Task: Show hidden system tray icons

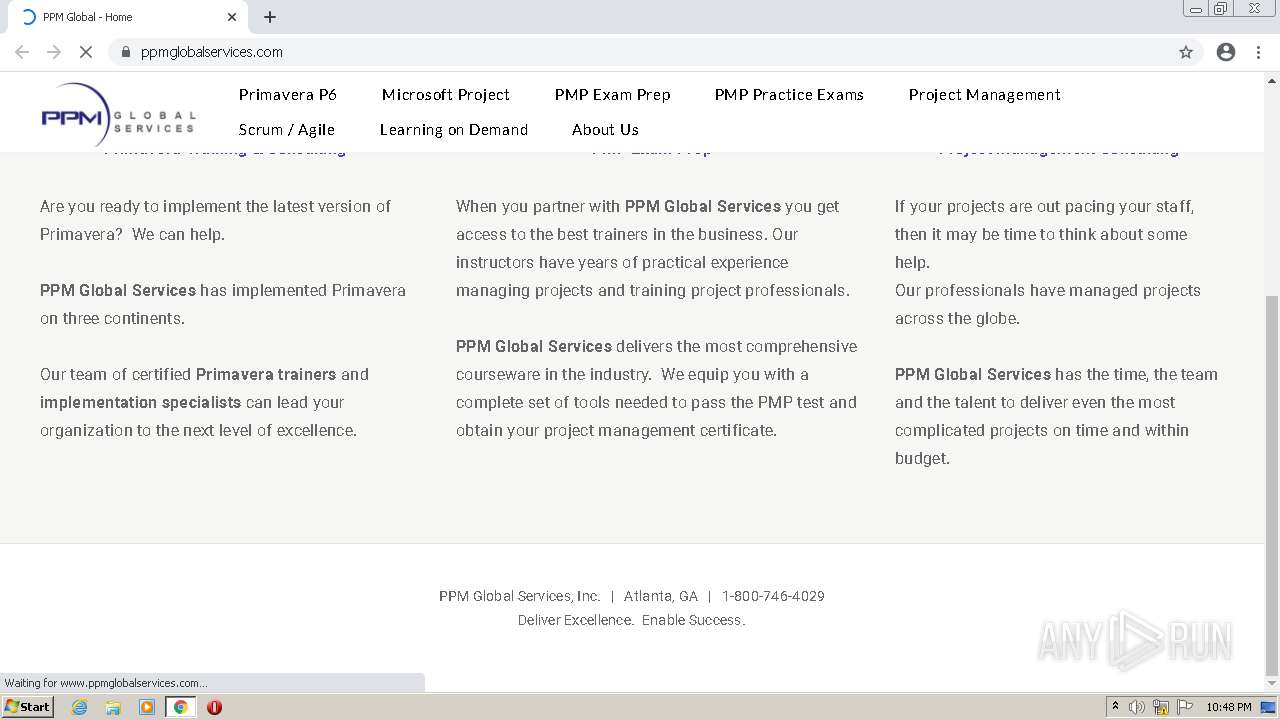Action: (1115, 707)
